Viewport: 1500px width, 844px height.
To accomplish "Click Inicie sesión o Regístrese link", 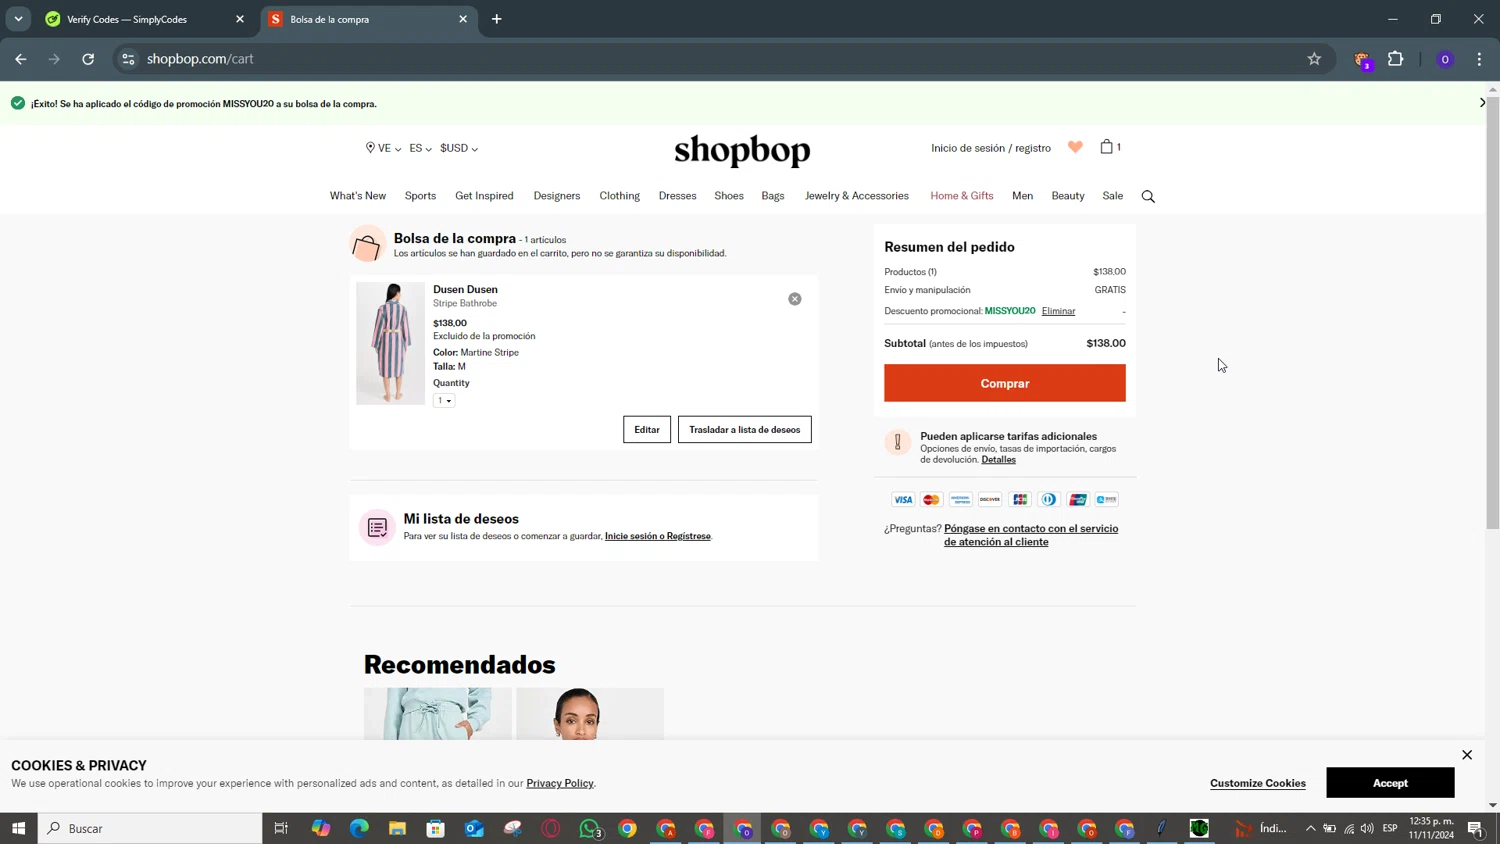I will click(x=658, y=536).
